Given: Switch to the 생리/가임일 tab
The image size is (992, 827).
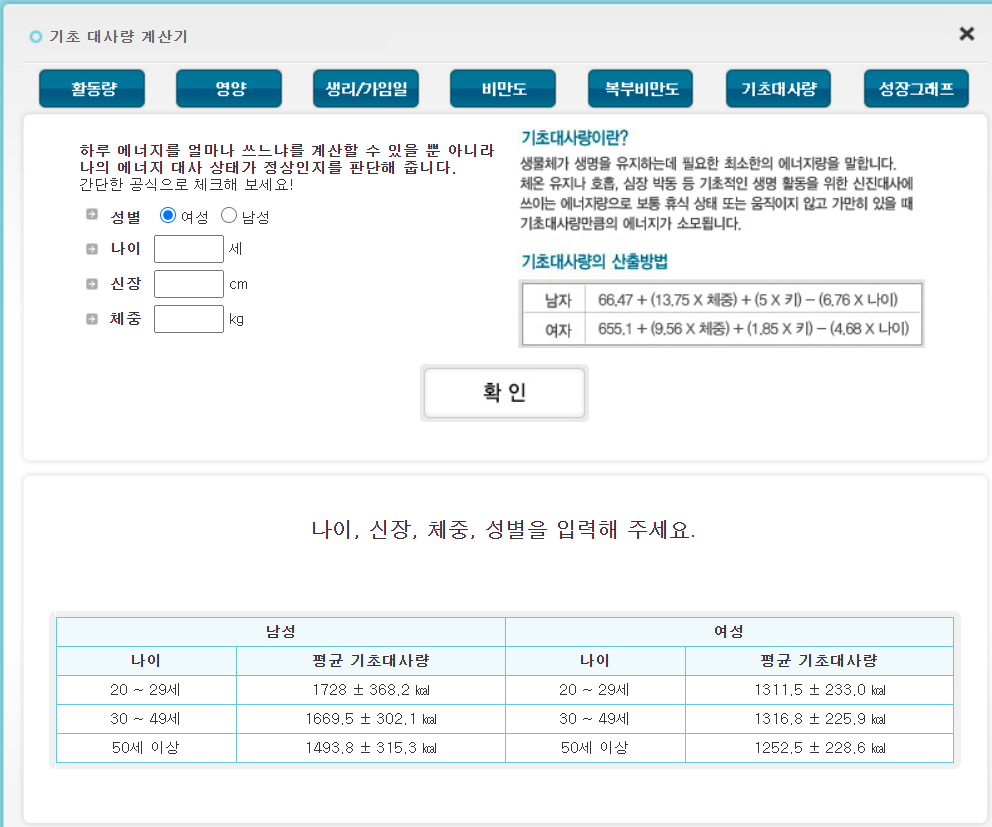Looking at the screenshot, I should tap(366, 89).
